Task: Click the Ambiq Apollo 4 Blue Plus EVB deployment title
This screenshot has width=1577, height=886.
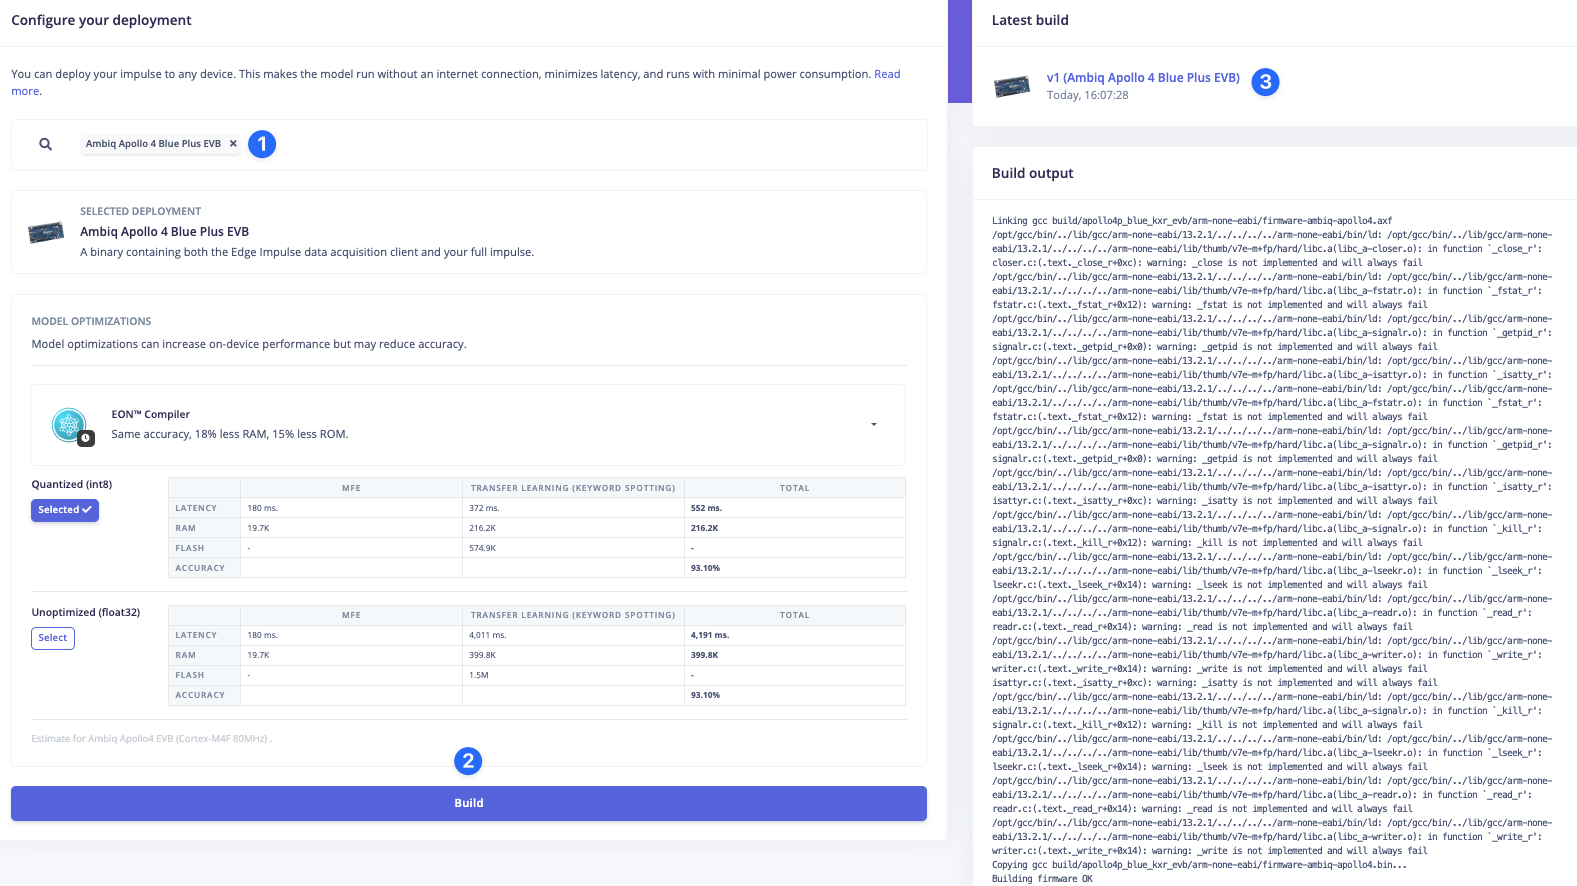Action: tap(164, 232)
